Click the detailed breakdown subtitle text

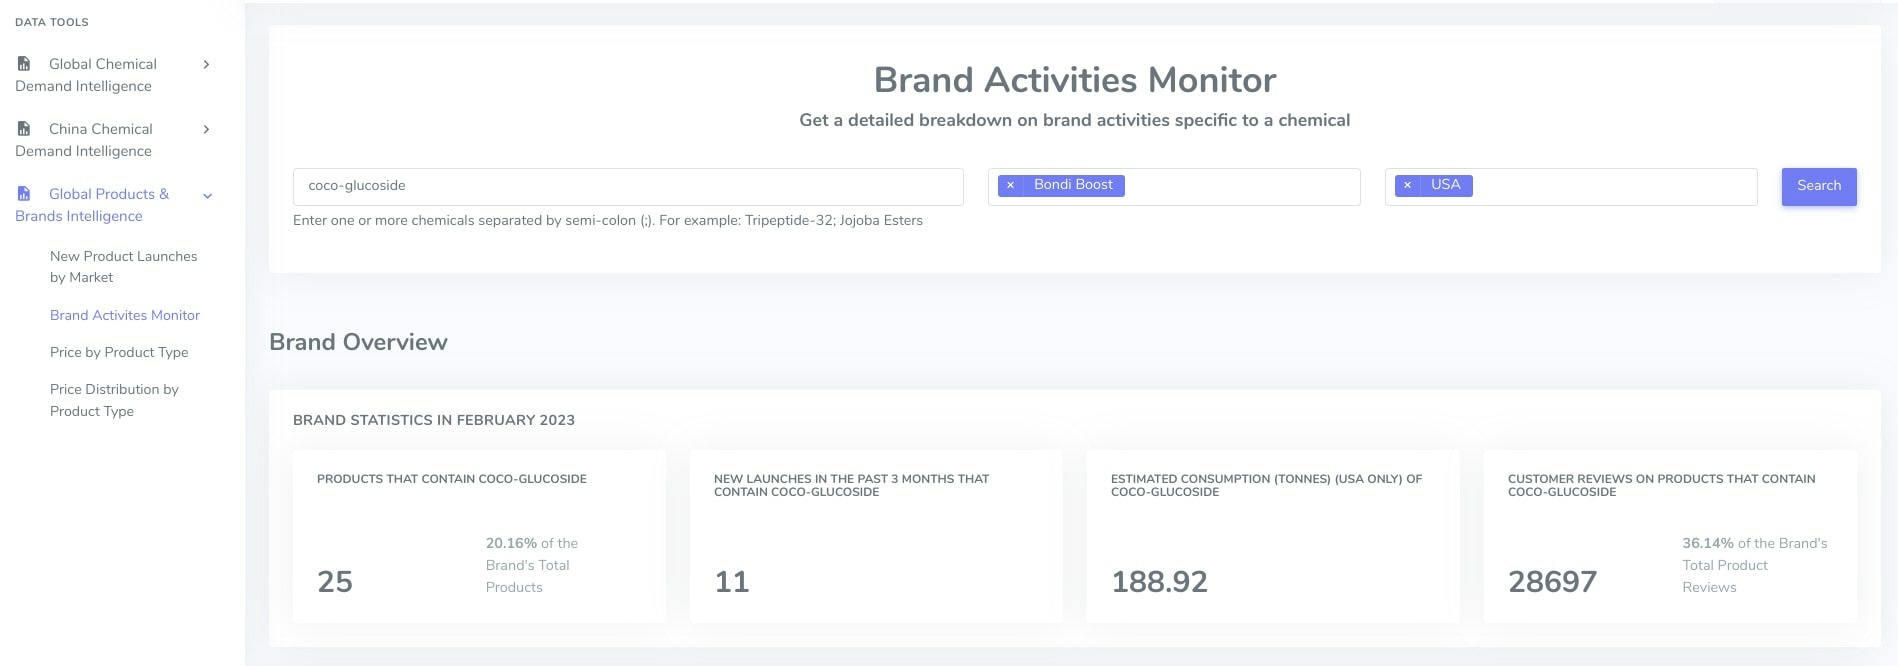click(1075, 120)
